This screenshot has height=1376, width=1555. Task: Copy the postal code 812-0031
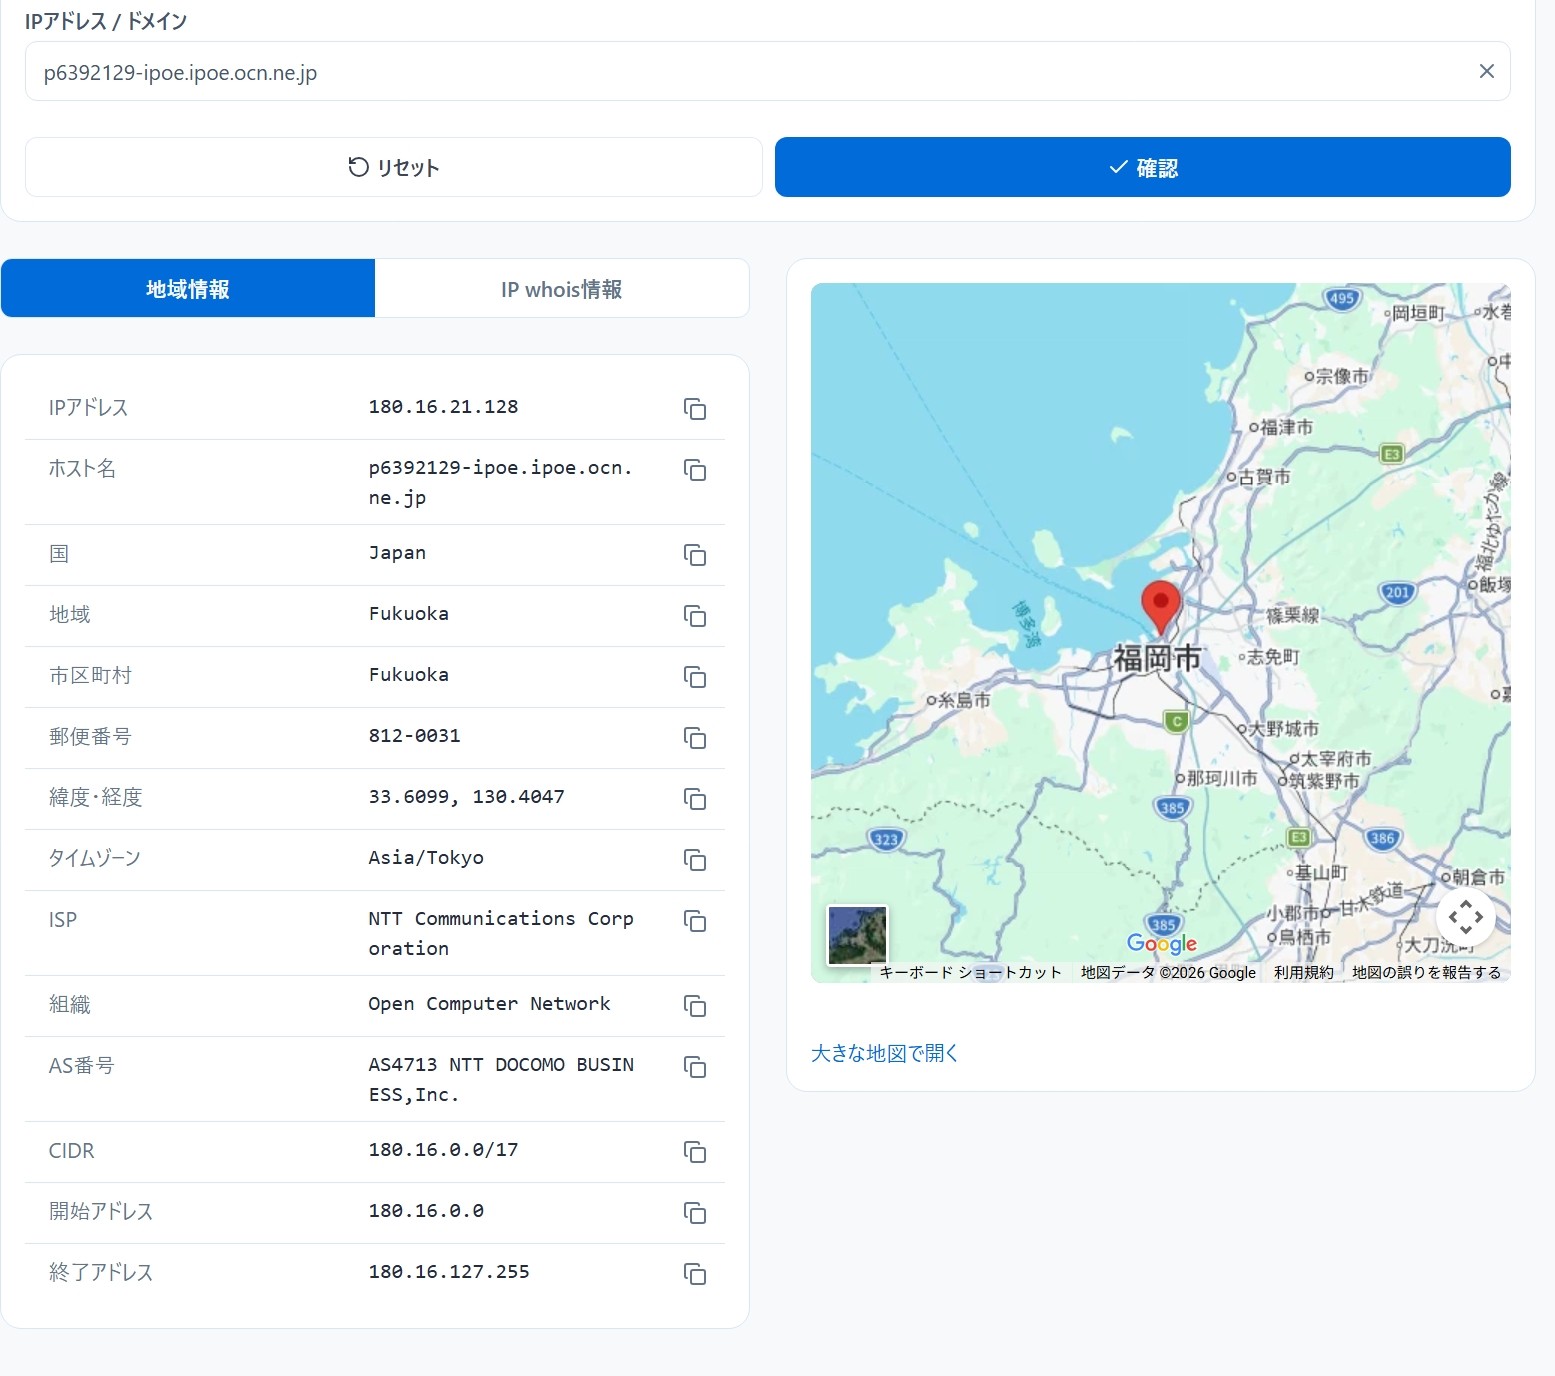(x=695, y=738)
